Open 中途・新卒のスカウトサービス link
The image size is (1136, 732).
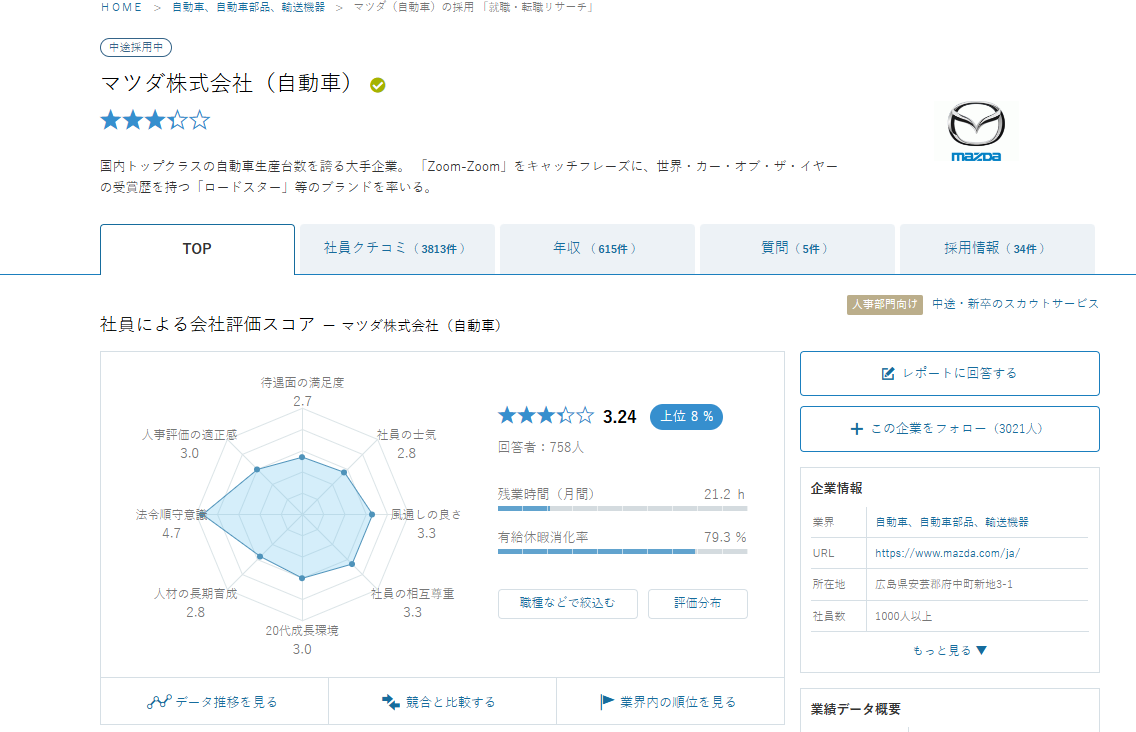(x=1015, y=304)
